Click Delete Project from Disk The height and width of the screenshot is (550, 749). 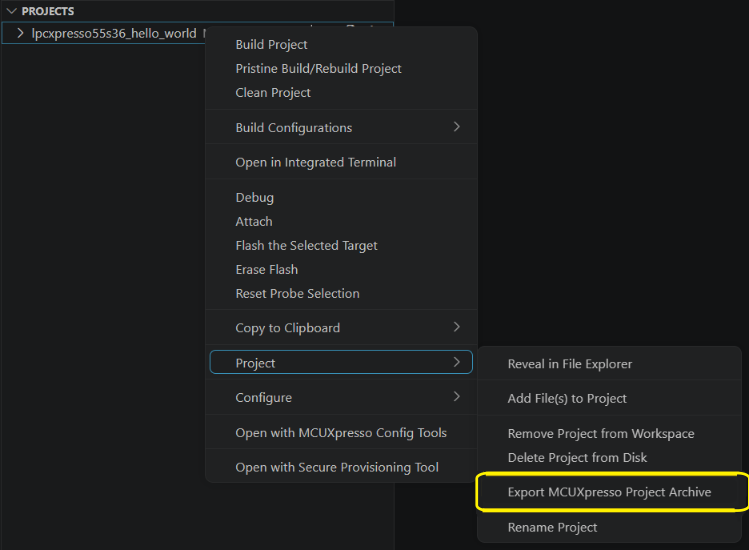(610, 457)
